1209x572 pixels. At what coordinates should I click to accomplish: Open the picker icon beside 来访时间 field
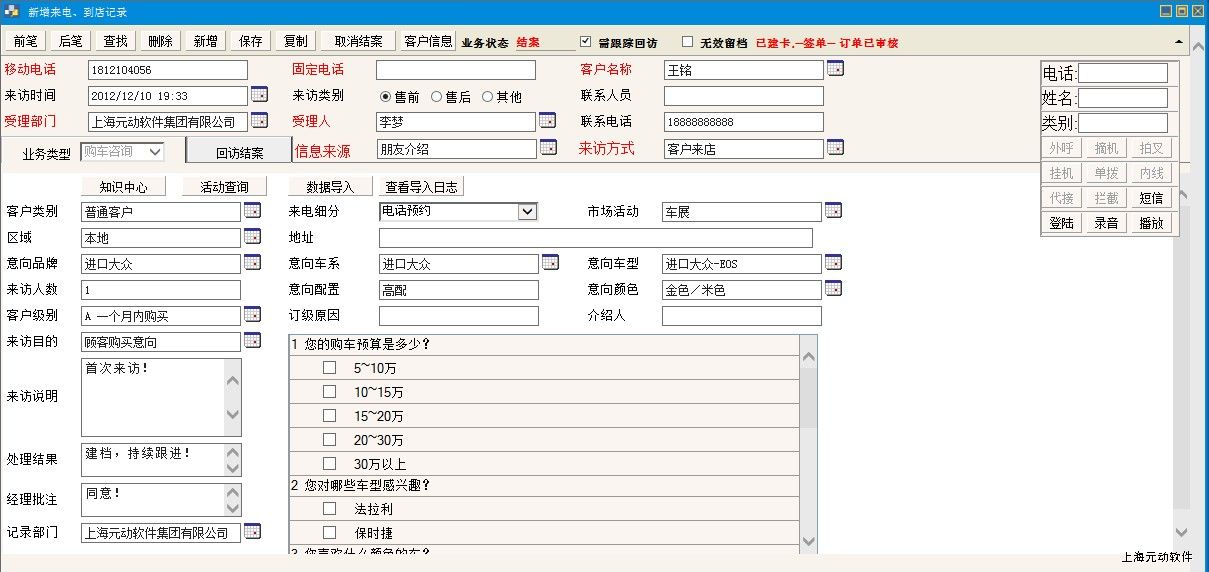259,95
